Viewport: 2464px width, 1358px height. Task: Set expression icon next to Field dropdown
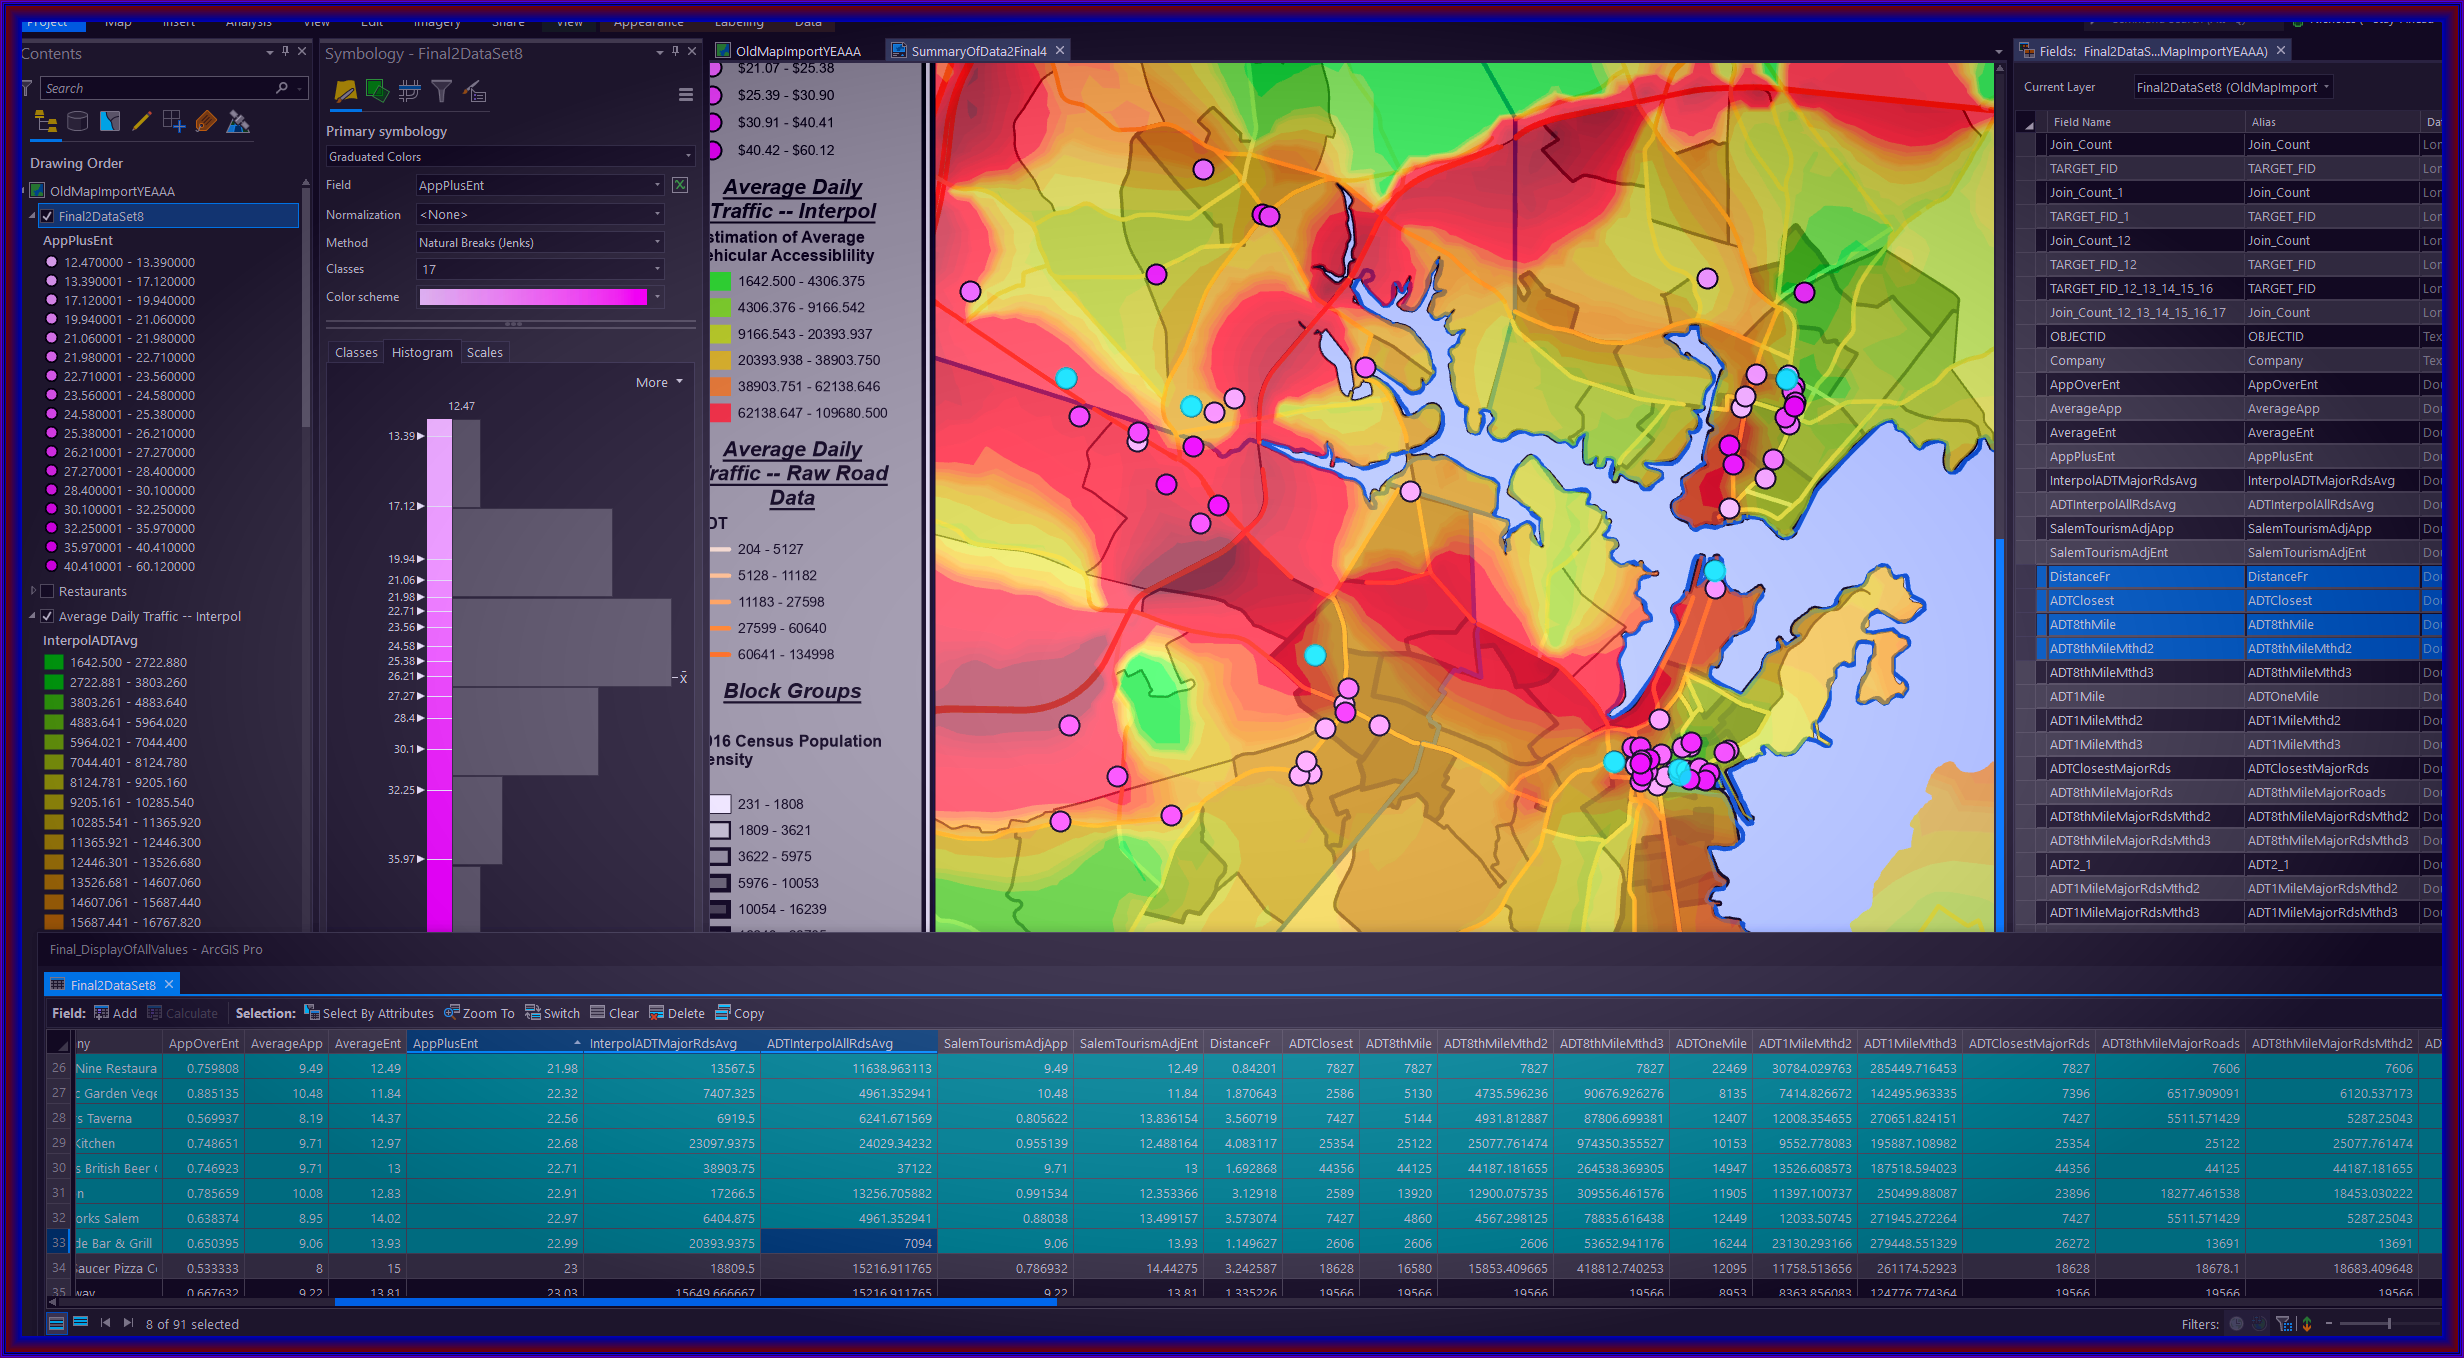[680, 185]
